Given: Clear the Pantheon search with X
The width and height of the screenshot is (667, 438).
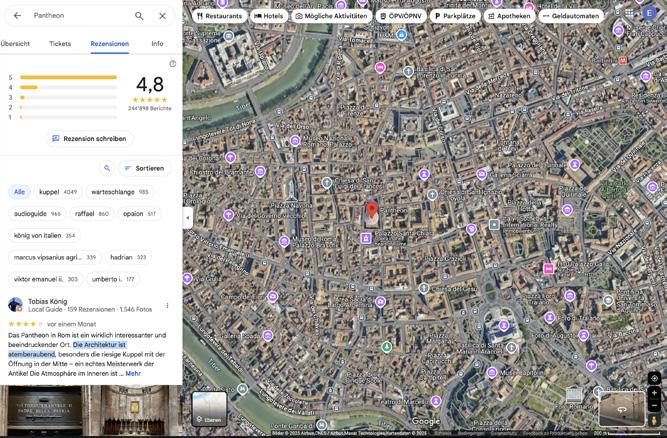Looking at the screenshot, I should (x=162, y=16).
